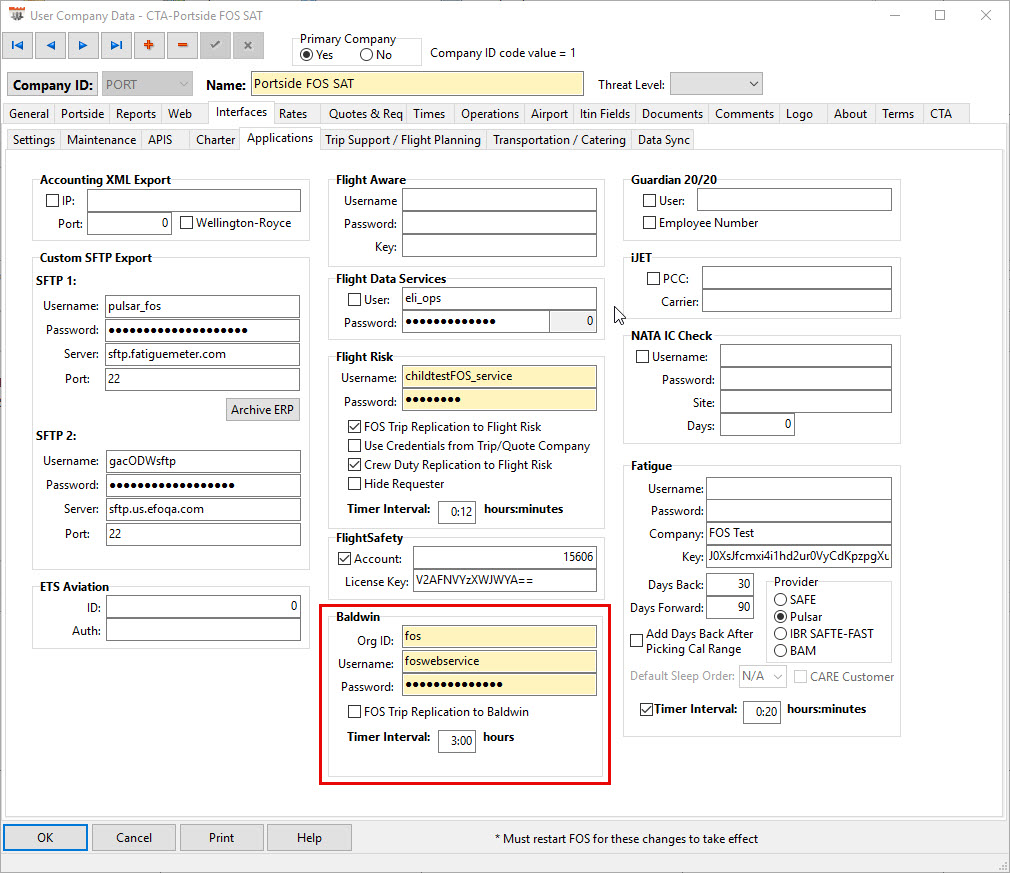This screenshot has height=873, width=1010.
Task: Click the application icon in the title bar
Action: (x=16, y=14)
